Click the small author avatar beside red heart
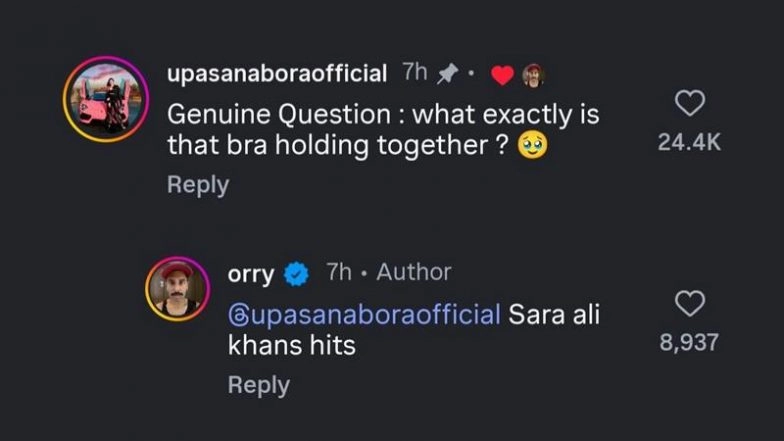The image size is (784, 441). [x=533, y=74]
